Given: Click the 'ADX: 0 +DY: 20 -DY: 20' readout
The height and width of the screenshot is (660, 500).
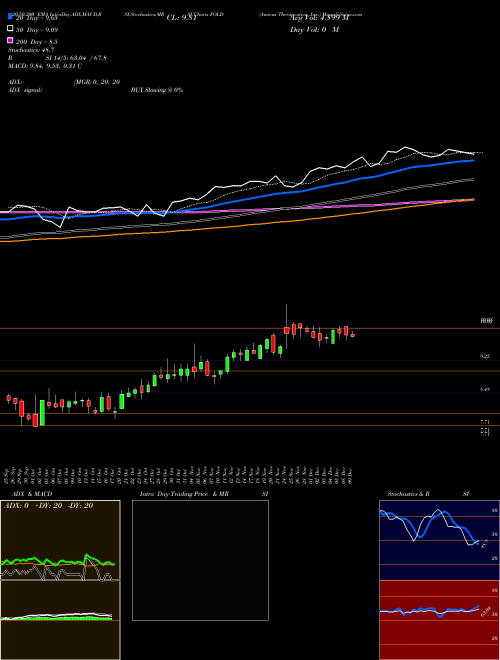Looking at the screenshot, I should click(x=48, y=506).
